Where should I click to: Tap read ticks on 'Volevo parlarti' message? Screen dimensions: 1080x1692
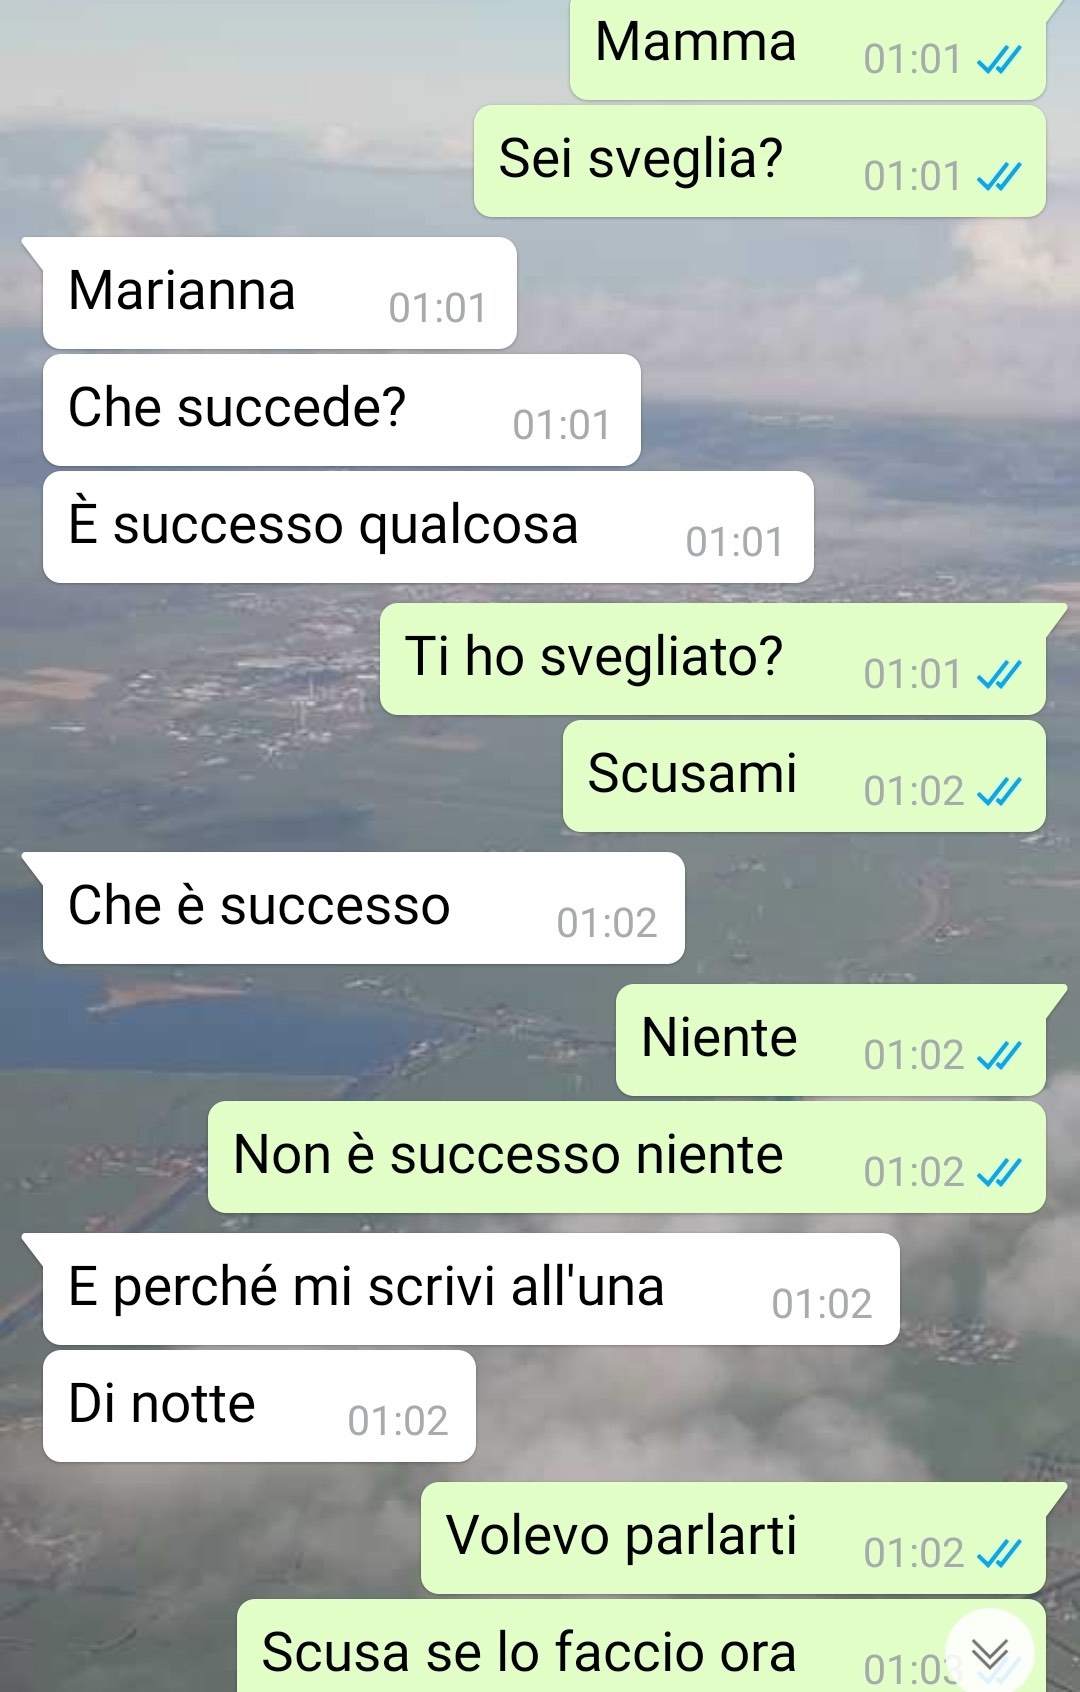[x=999, y=1554]
